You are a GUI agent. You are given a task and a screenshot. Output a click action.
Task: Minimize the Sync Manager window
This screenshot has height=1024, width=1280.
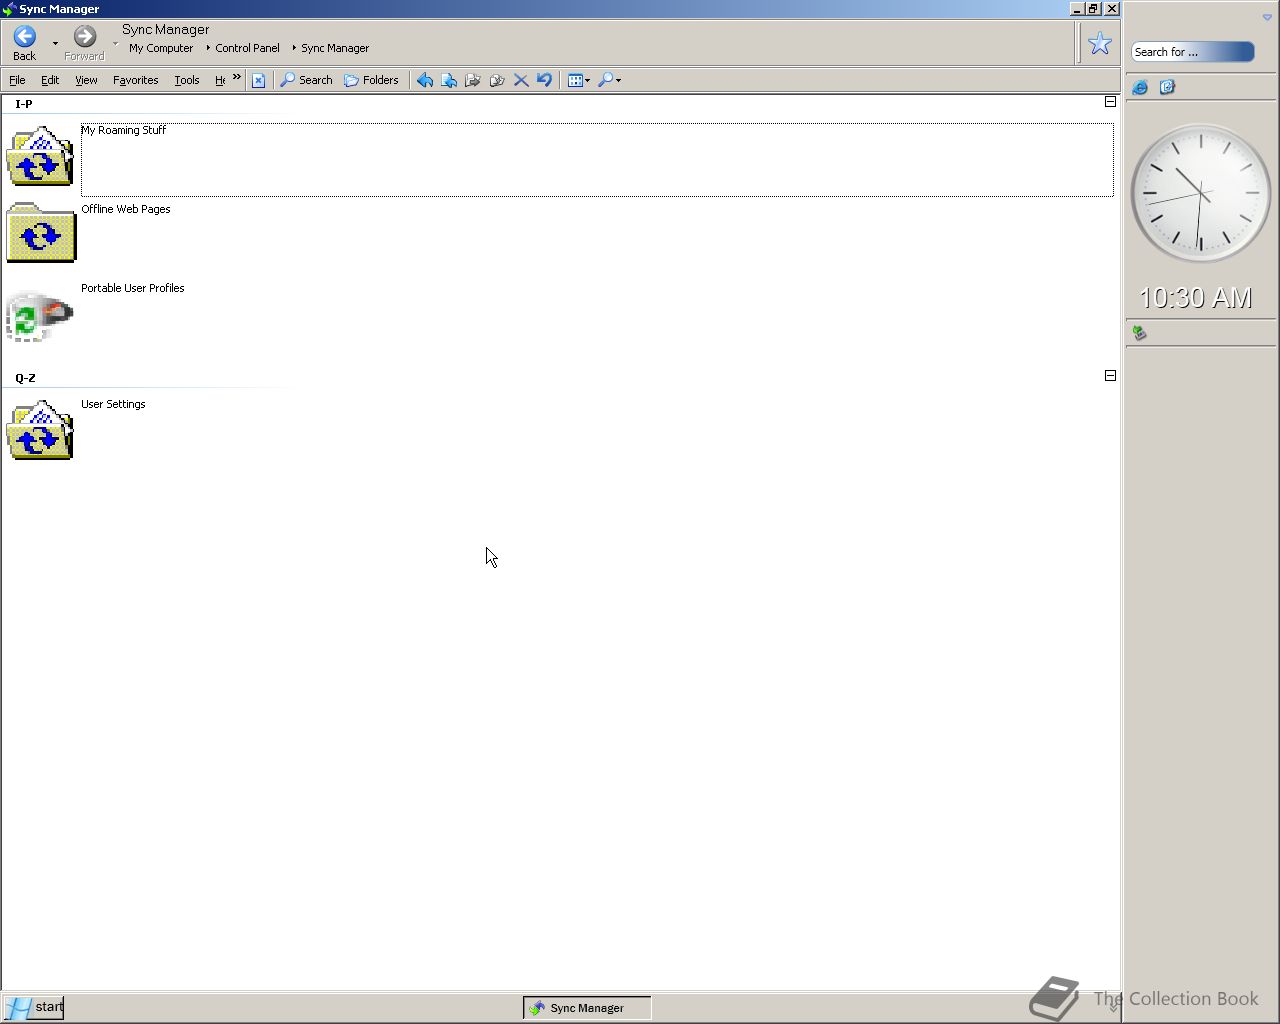click(1077, 8)
